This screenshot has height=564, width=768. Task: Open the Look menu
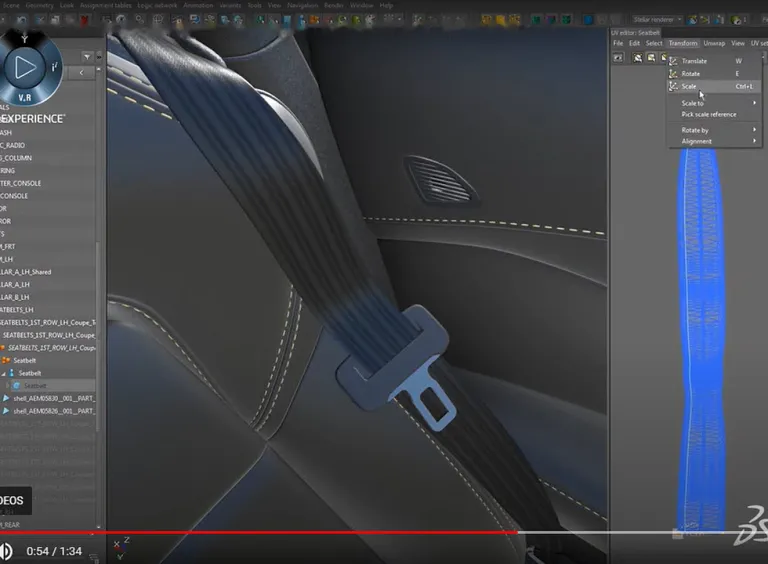(x=67, y=5)
